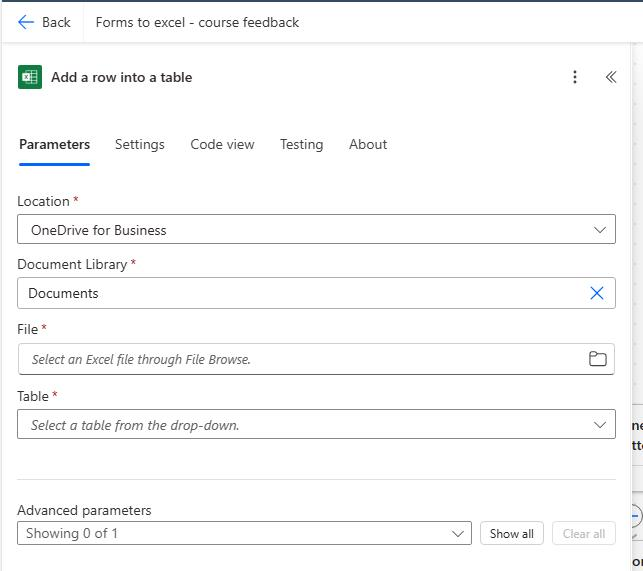Click the Clear all button
Image resolution: width=643 pixels, height=571 pixels.
(x=584, y=534)
